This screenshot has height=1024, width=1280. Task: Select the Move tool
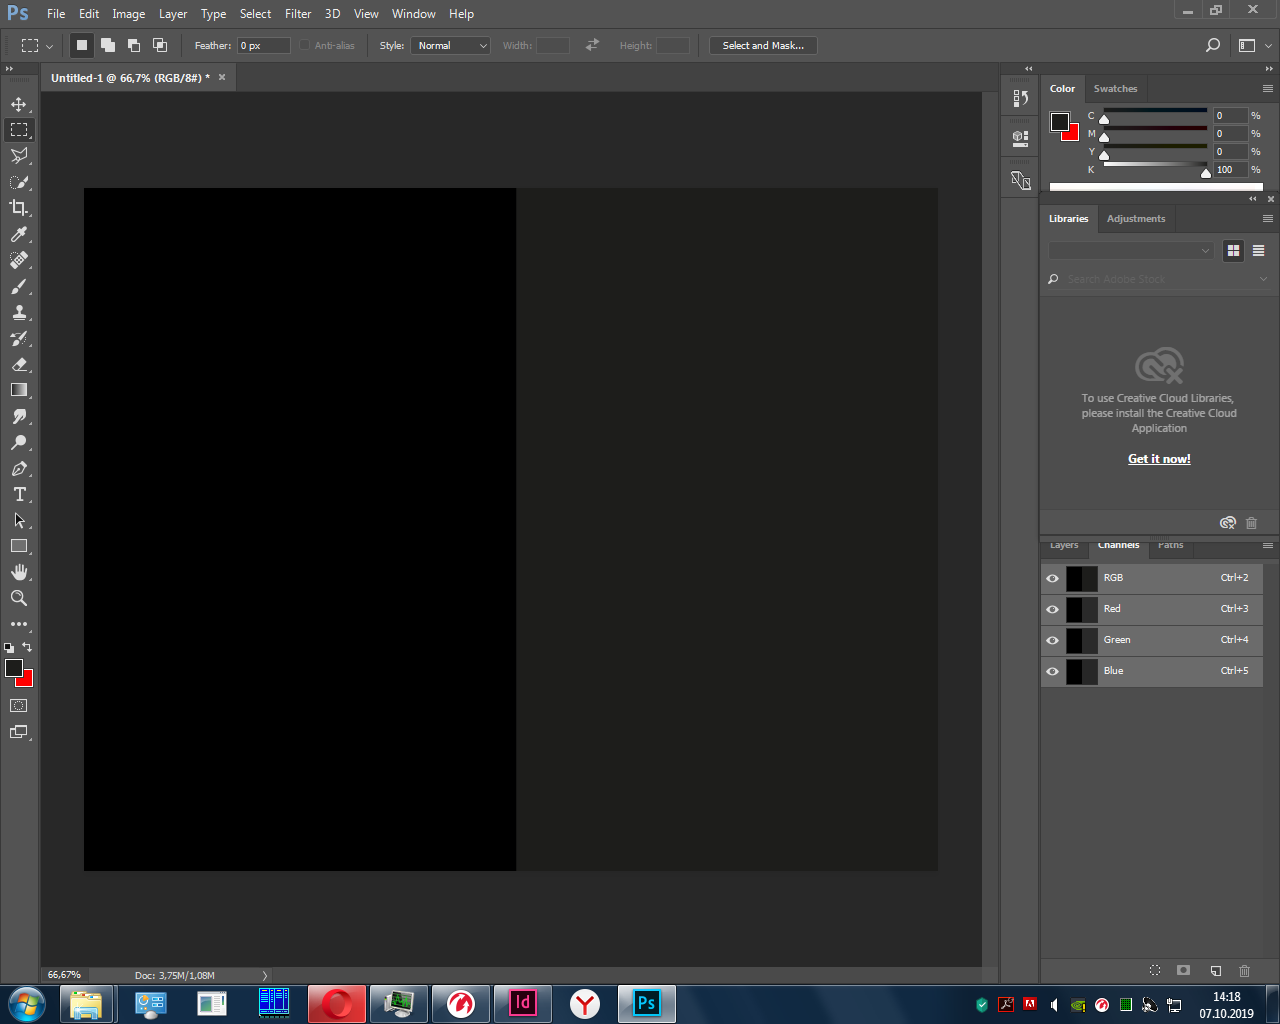pyautogui.click(x=19, y=104)
